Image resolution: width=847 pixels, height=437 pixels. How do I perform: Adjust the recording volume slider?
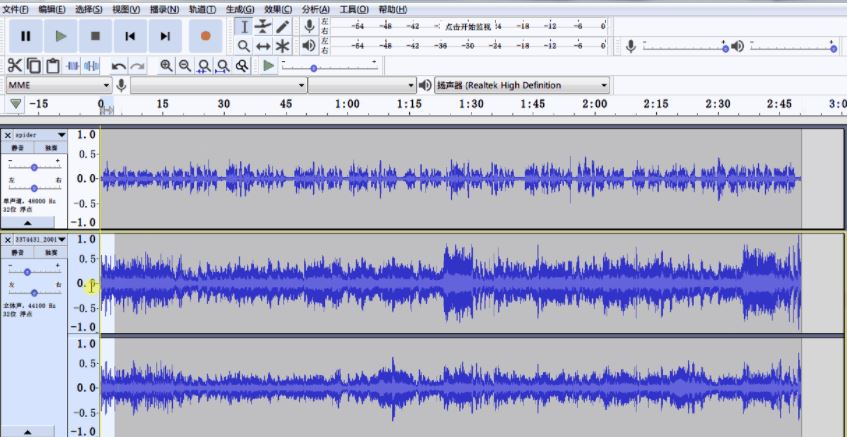coord(725,49)
